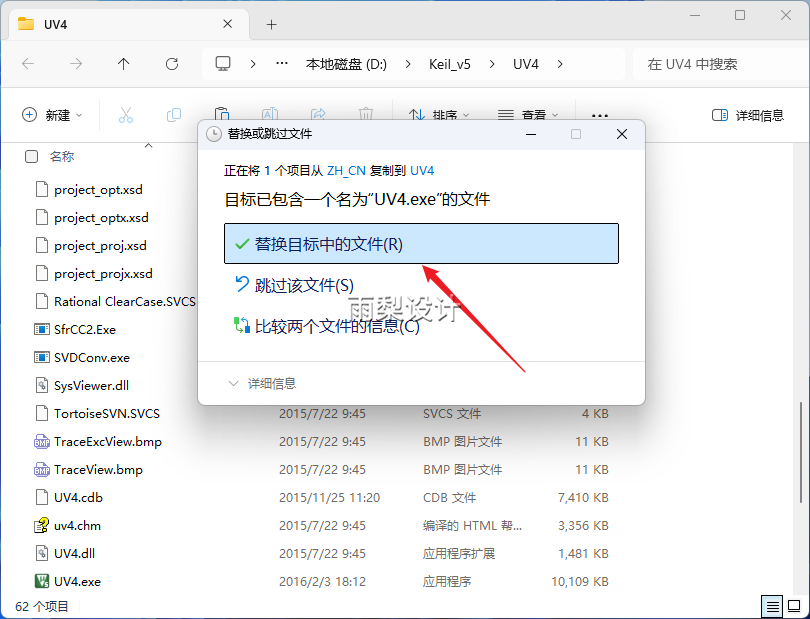The height and width of the screenshot is (619, 810).
Task: Click the Paste icon on the toolbar
Action: (220, 113)
